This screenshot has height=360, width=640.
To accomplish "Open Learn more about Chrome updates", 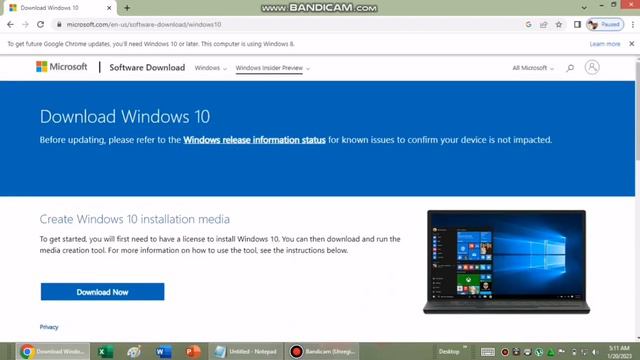I will (x=604, y=44).
